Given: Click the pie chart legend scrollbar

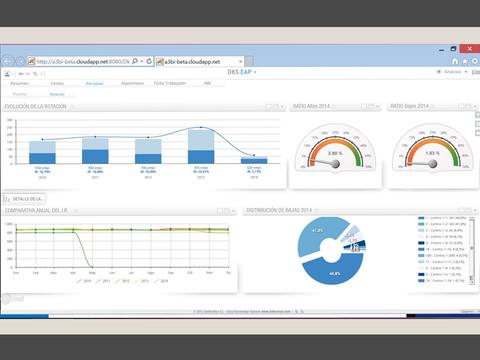Looking at the screenshot, I should pyautogui.click(x=472, y=250).
